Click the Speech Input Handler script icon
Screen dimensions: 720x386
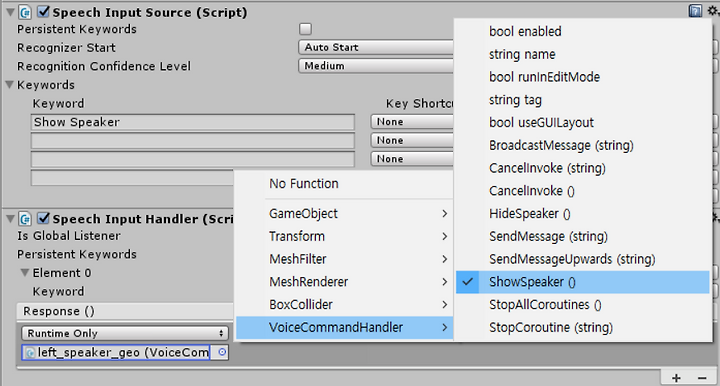click(x=25, y=219)
